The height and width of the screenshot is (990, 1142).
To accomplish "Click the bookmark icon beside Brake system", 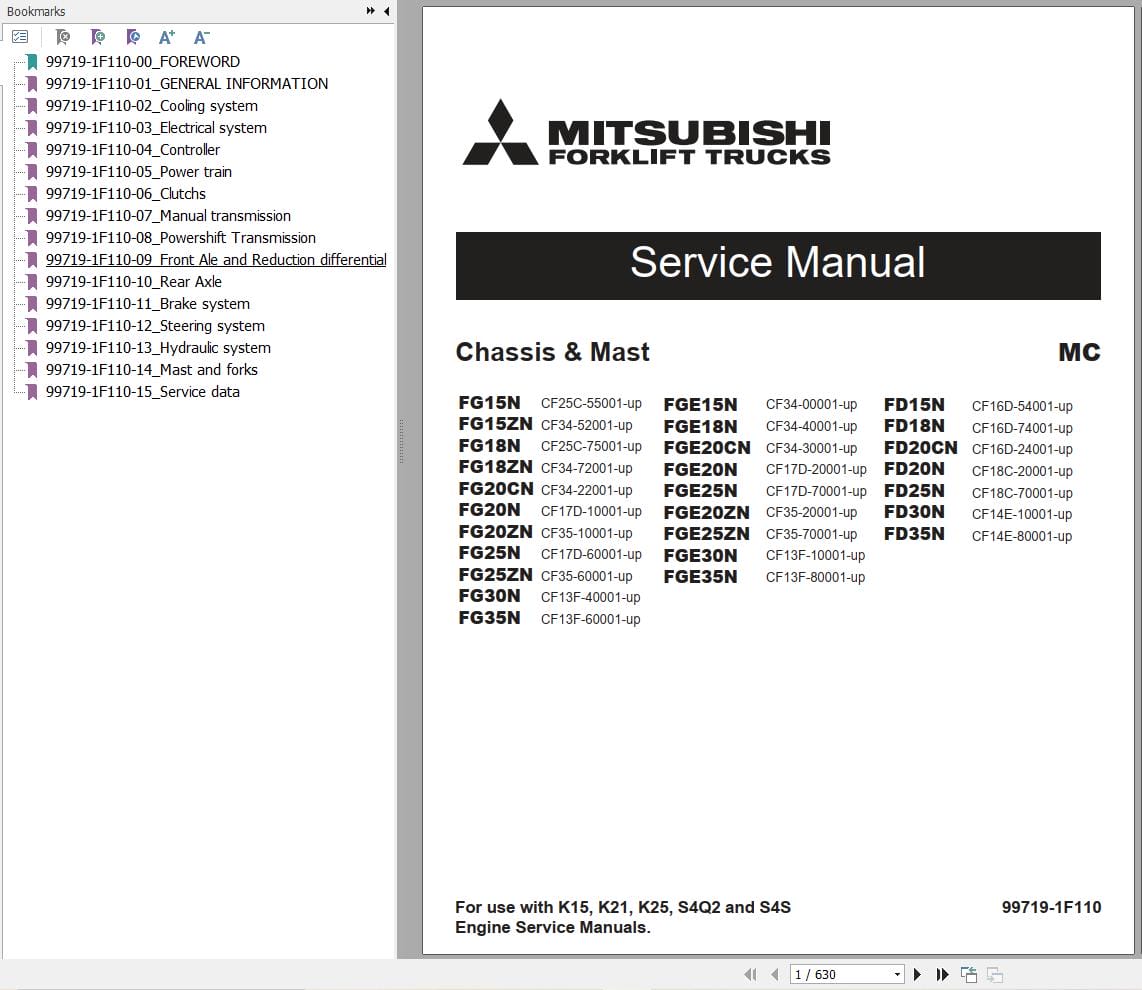I will coord(32,304).
